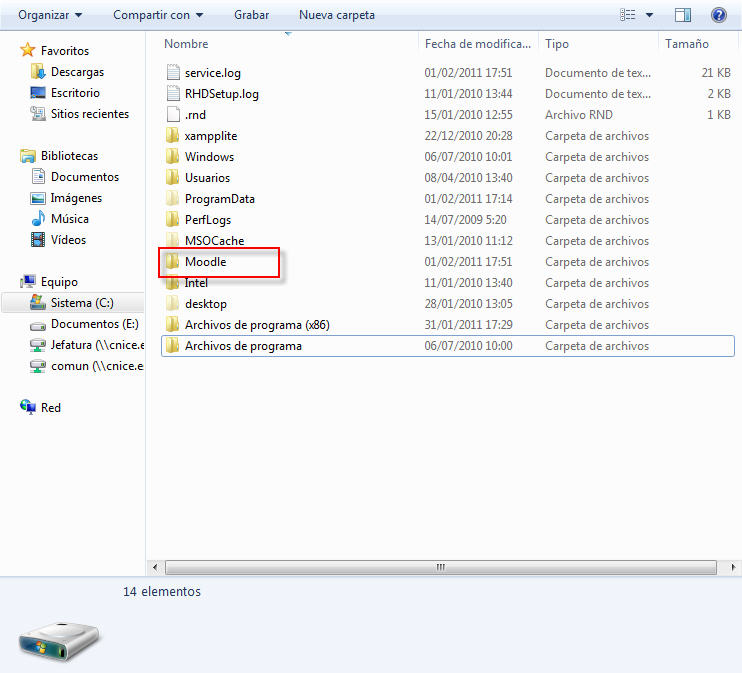
Task: Sort by the Nombre column header
Action: tap(187, 44)
